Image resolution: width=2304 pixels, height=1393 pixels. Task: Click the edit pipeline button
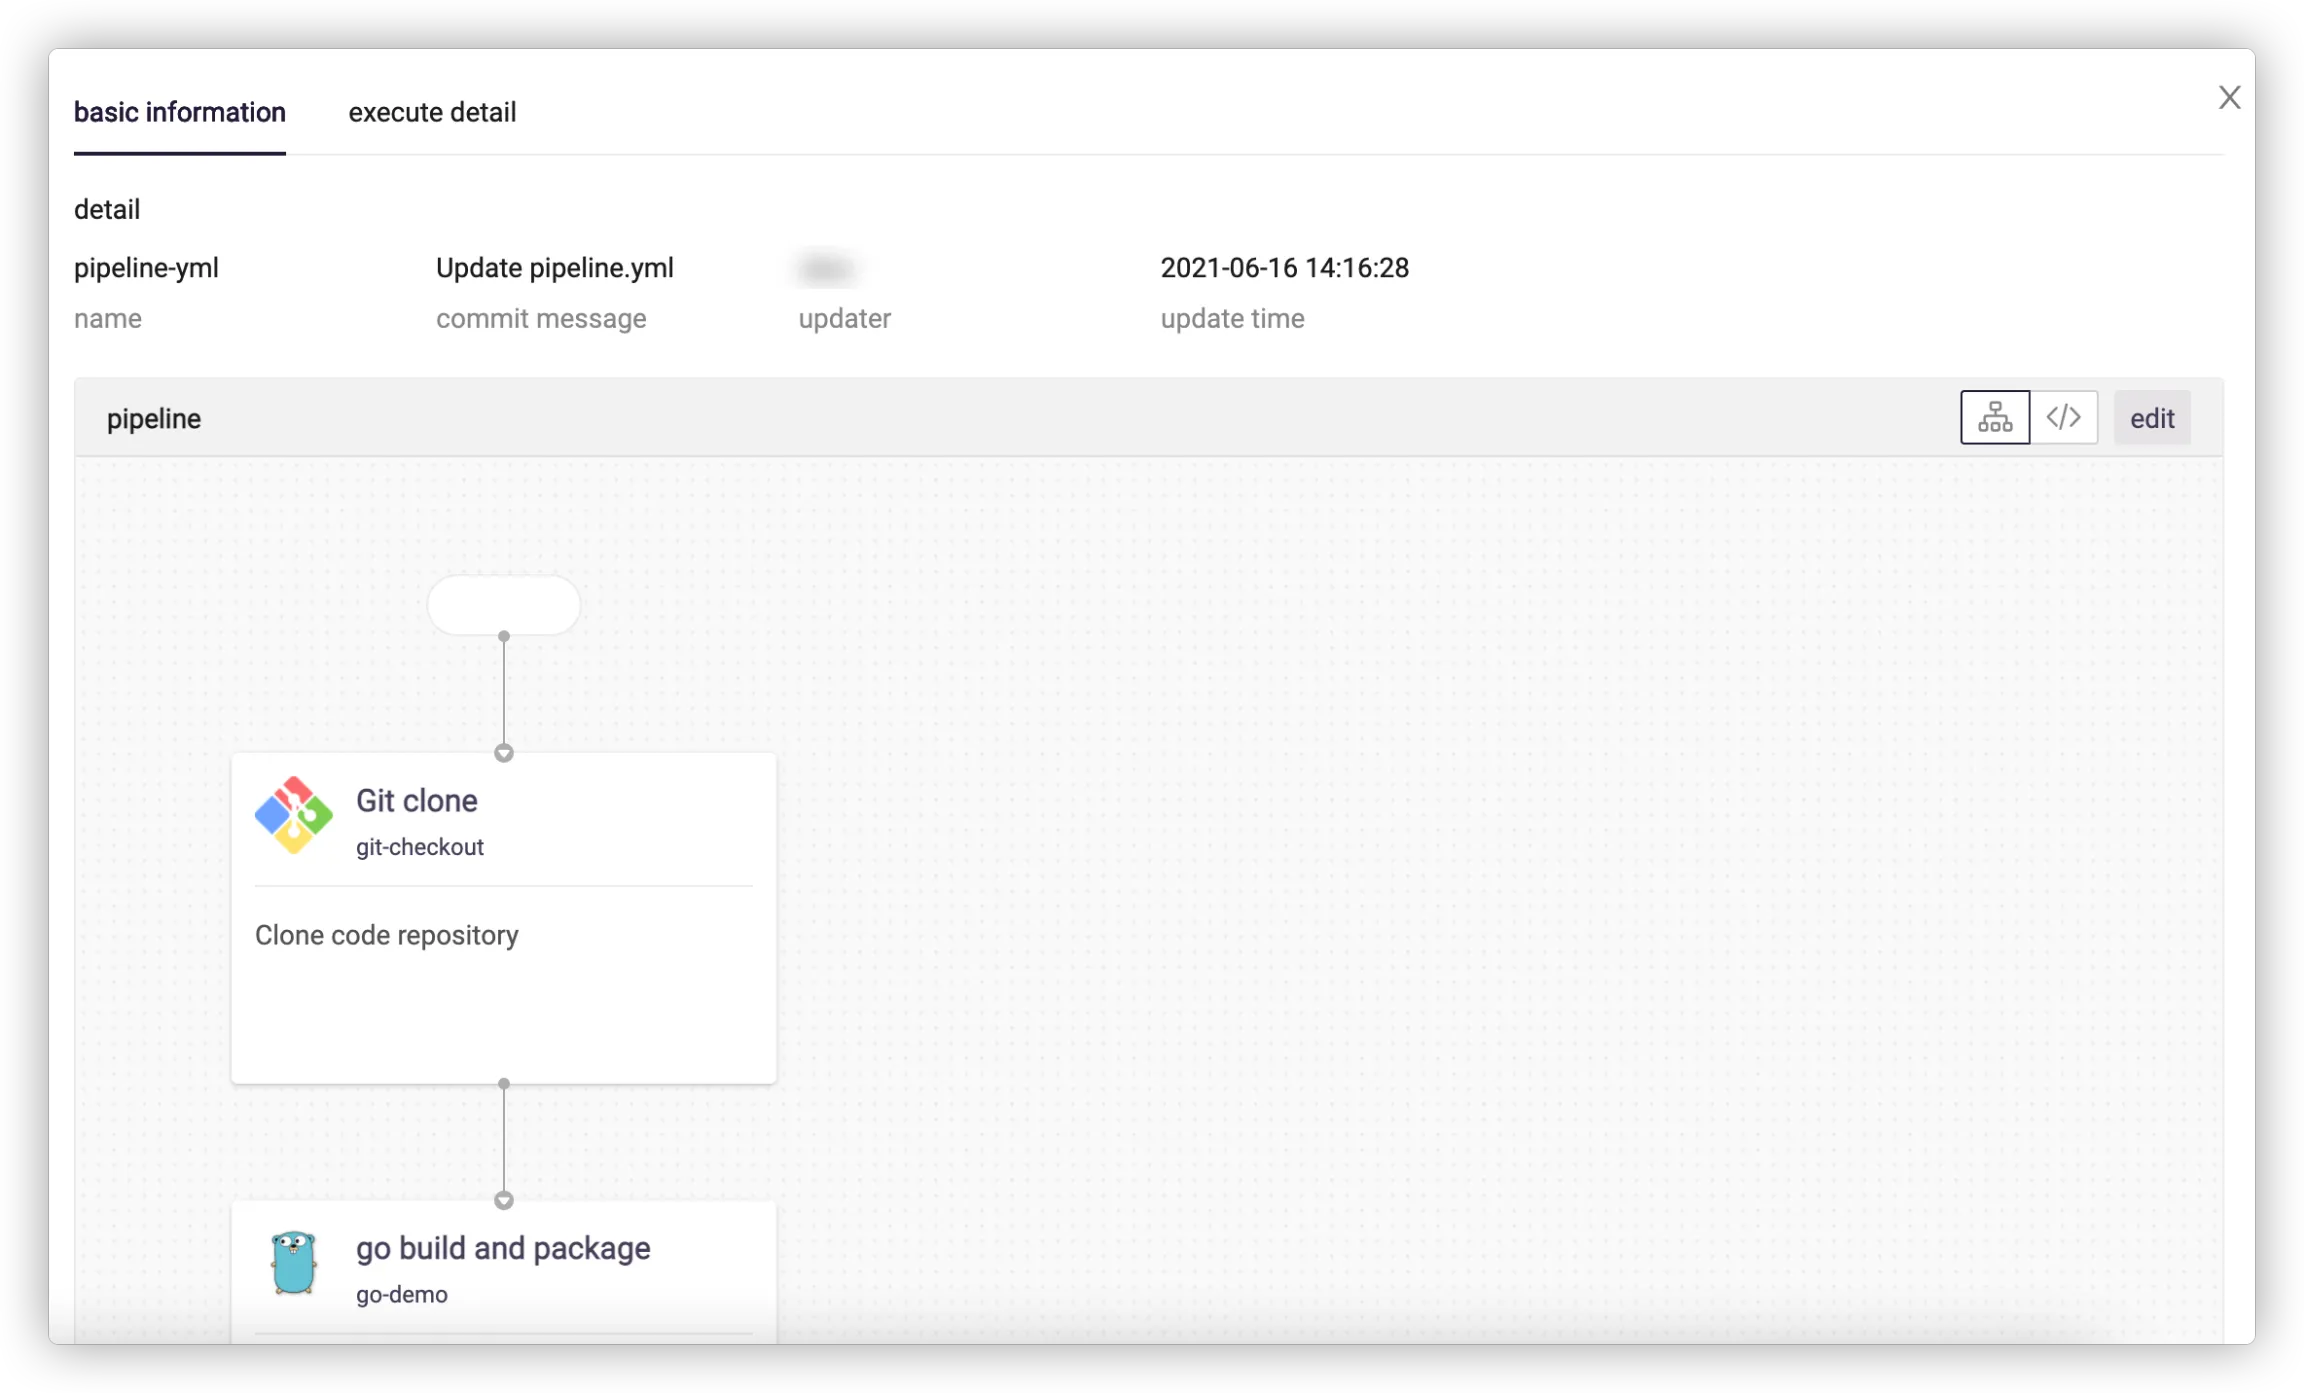pyautogui.click(x=2151, y=418)
